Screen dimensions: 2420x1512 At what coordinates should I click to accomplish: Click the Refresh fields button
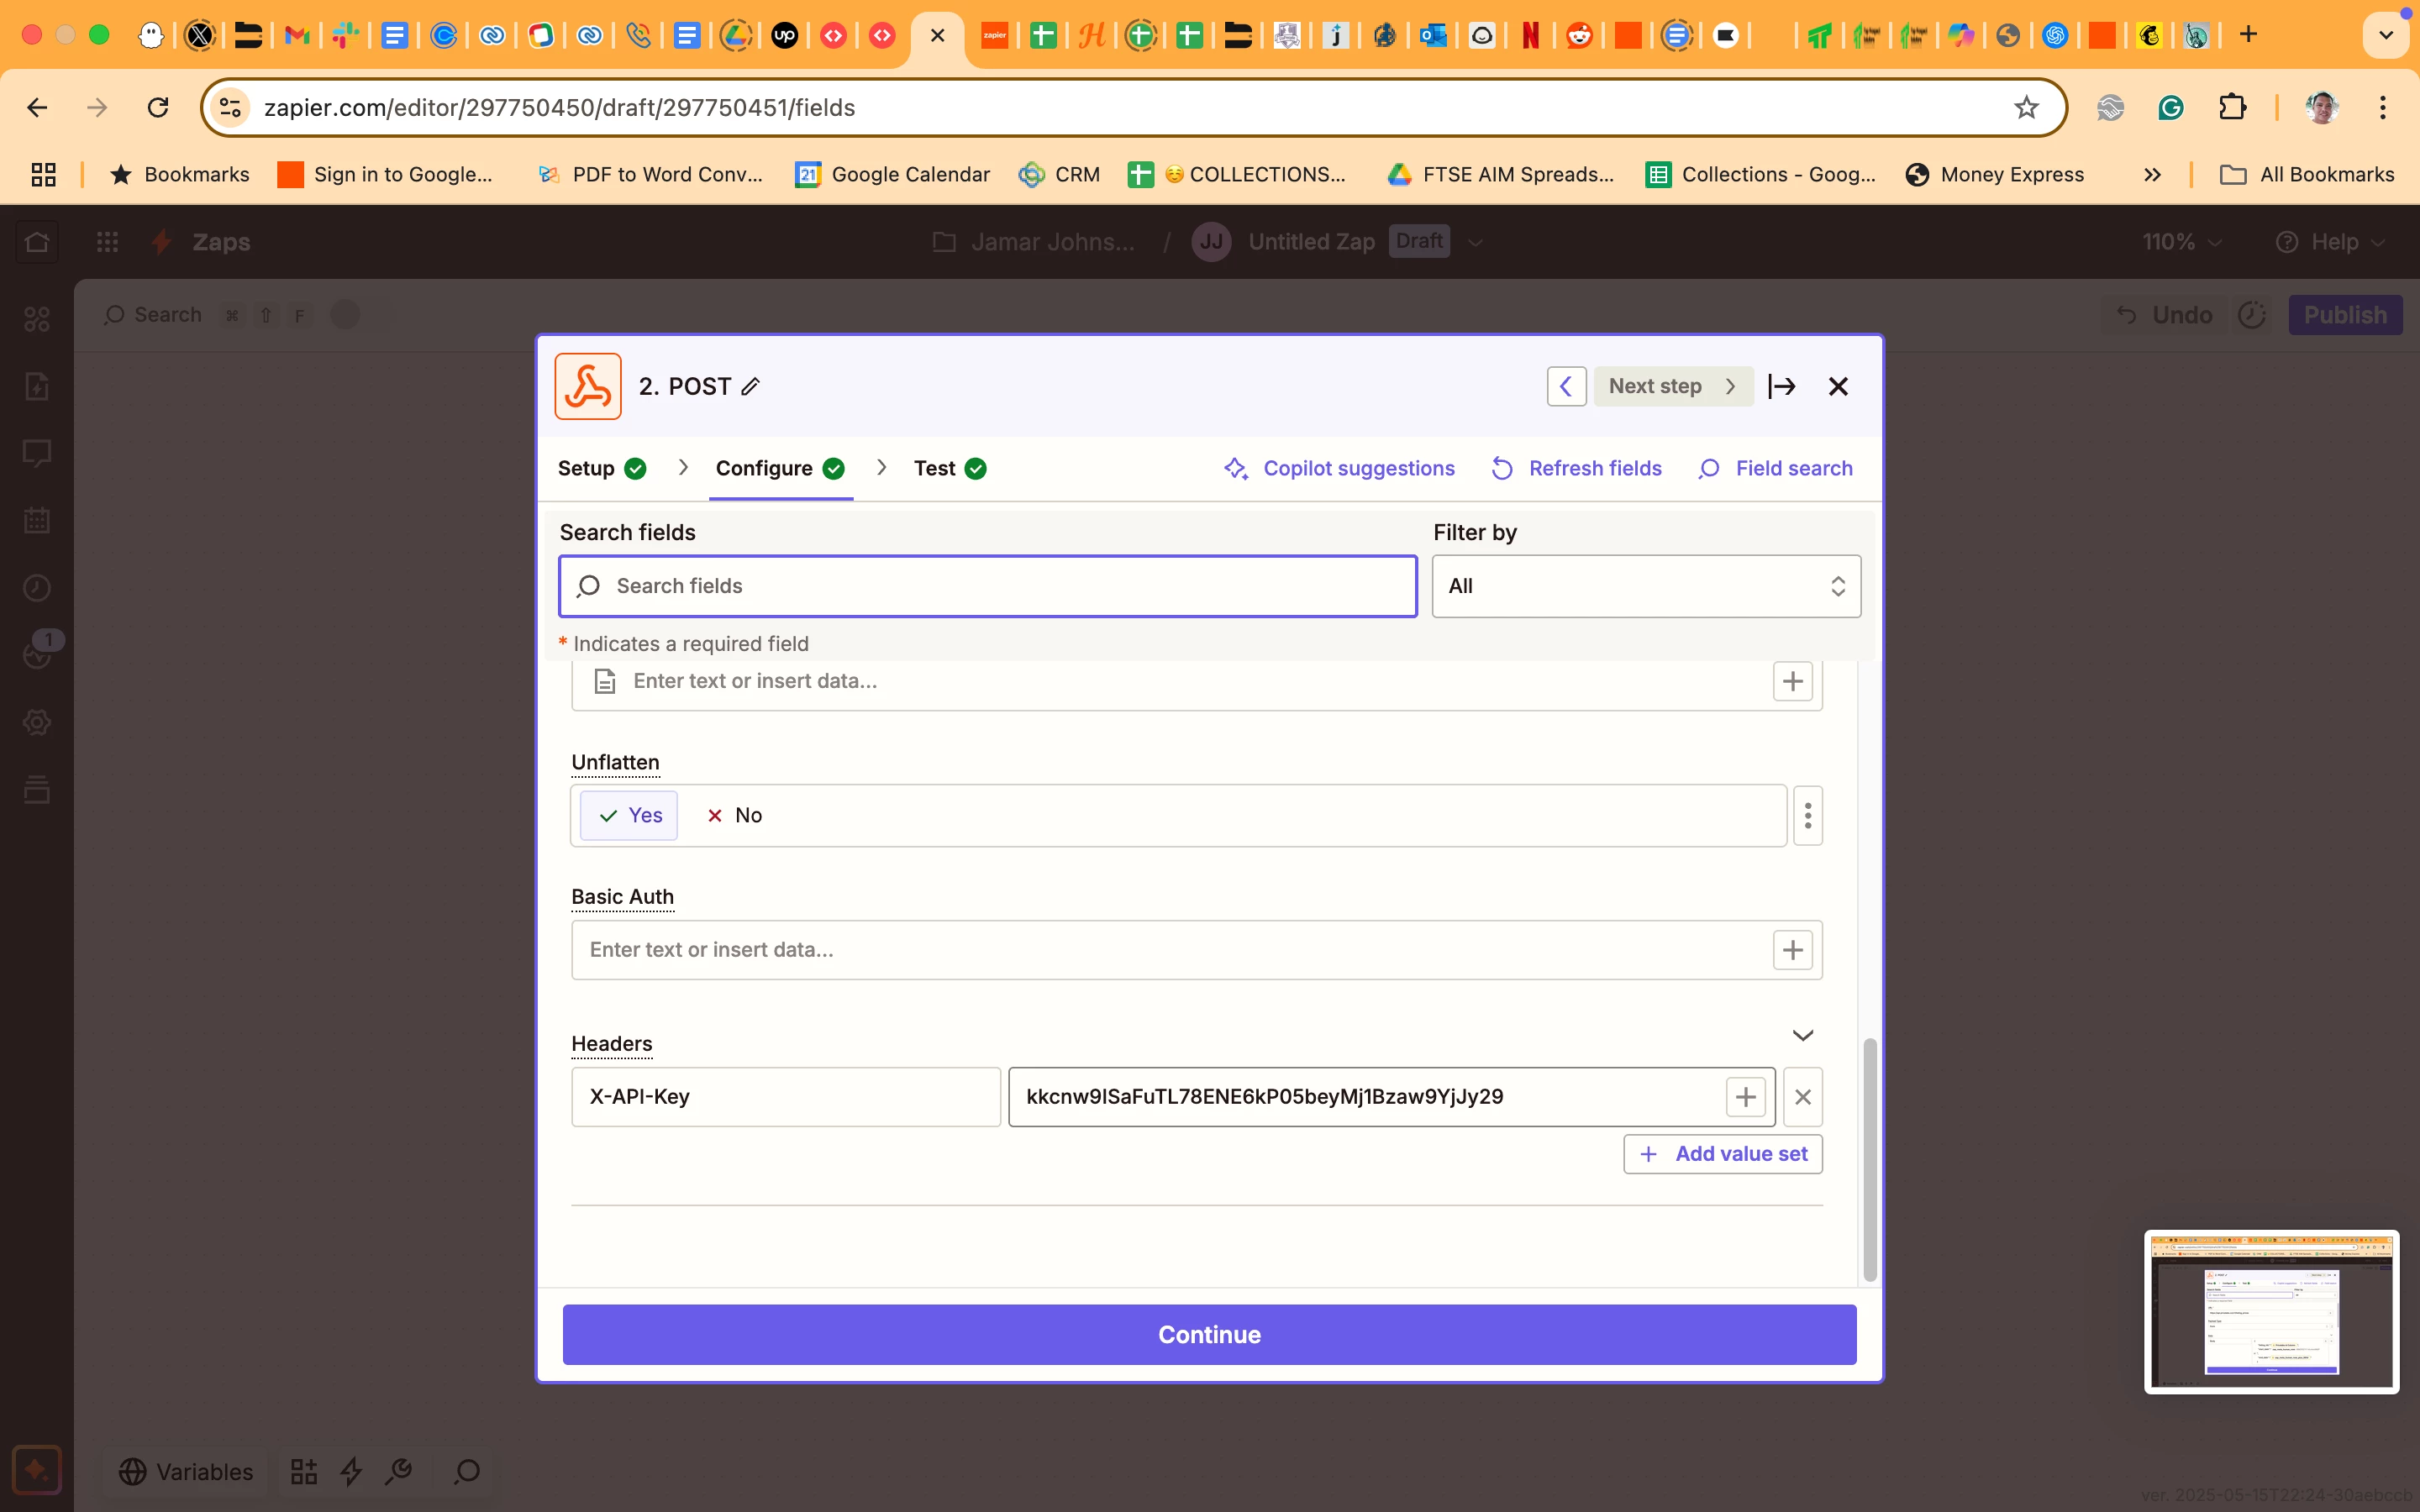pyautogui.click(x=1577, y=468)
